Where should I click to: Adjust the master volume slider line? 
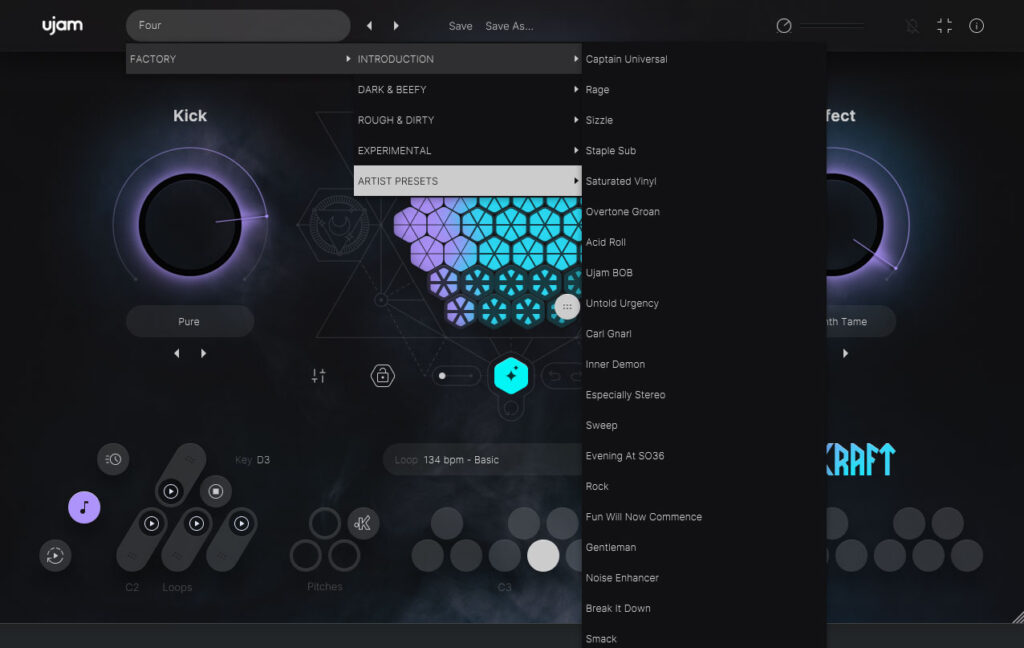tap(832, 25)
